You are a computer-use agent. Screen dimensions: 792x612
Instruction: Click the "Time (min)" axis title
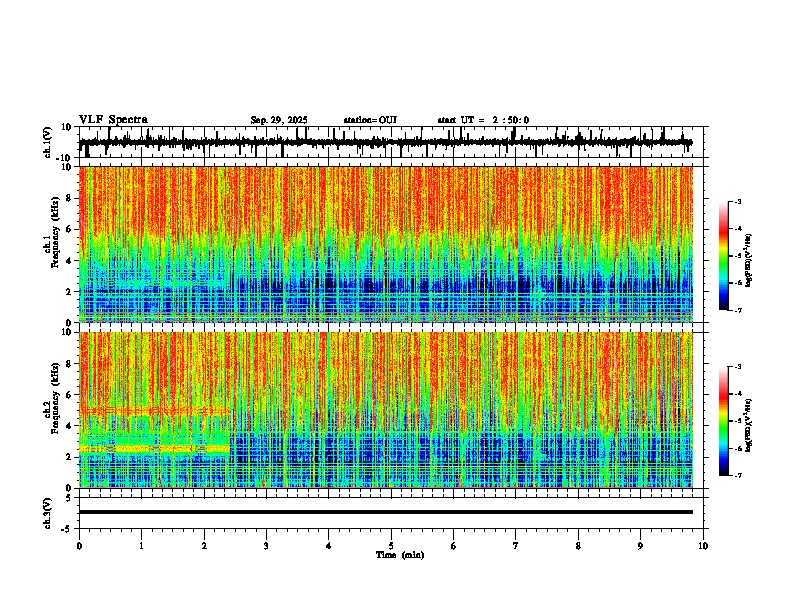click(x=400, y=555)
